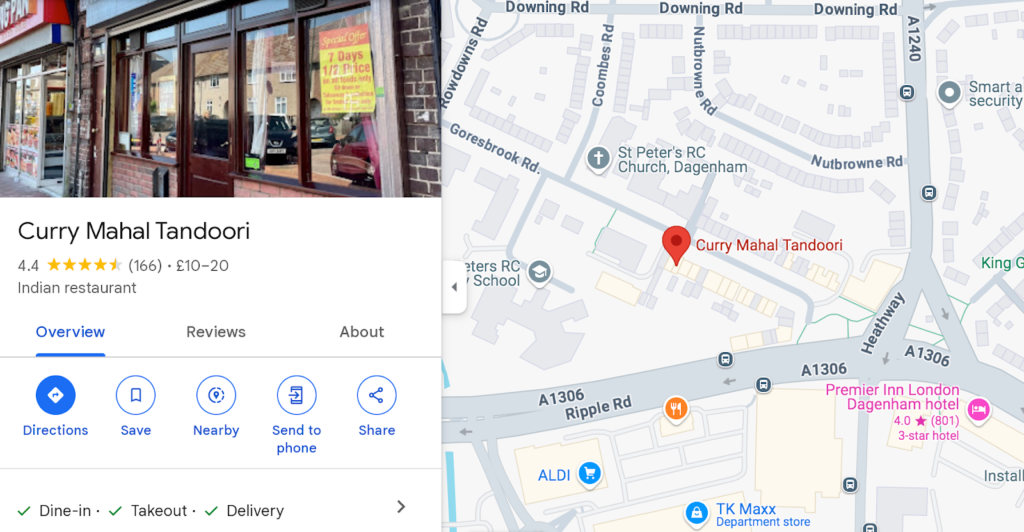Open Premier Inn hotel bed marker

pyautogui.click(x=978, y=411)
